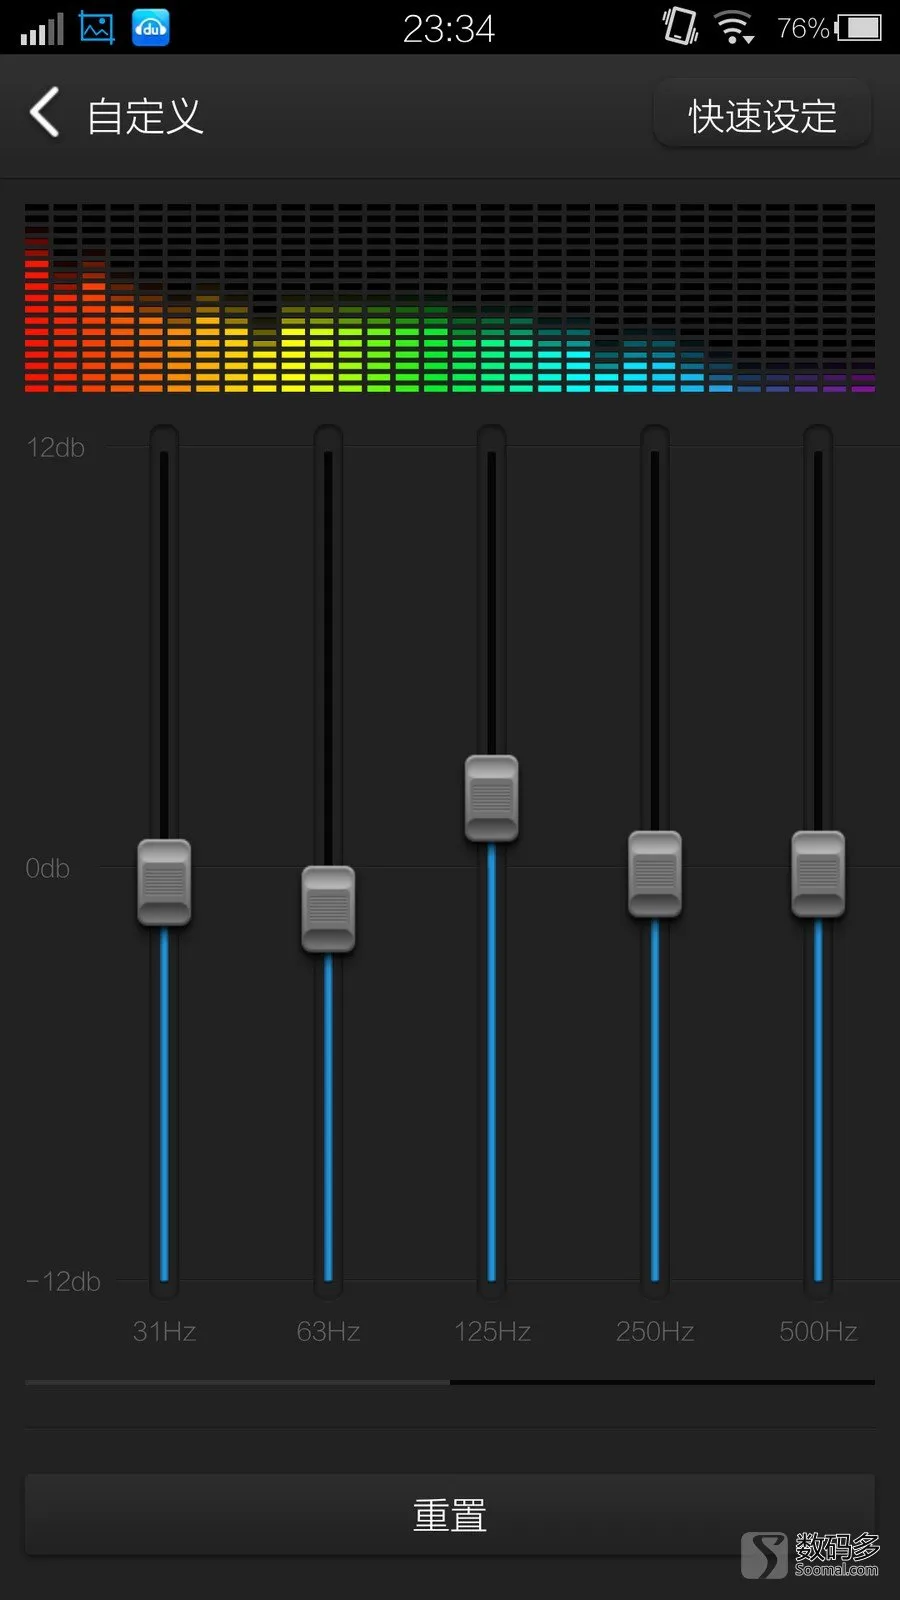This screenshot has width=900, height=1600.
Task: Tap the 自定义 page title
Action: click(146, 116)
